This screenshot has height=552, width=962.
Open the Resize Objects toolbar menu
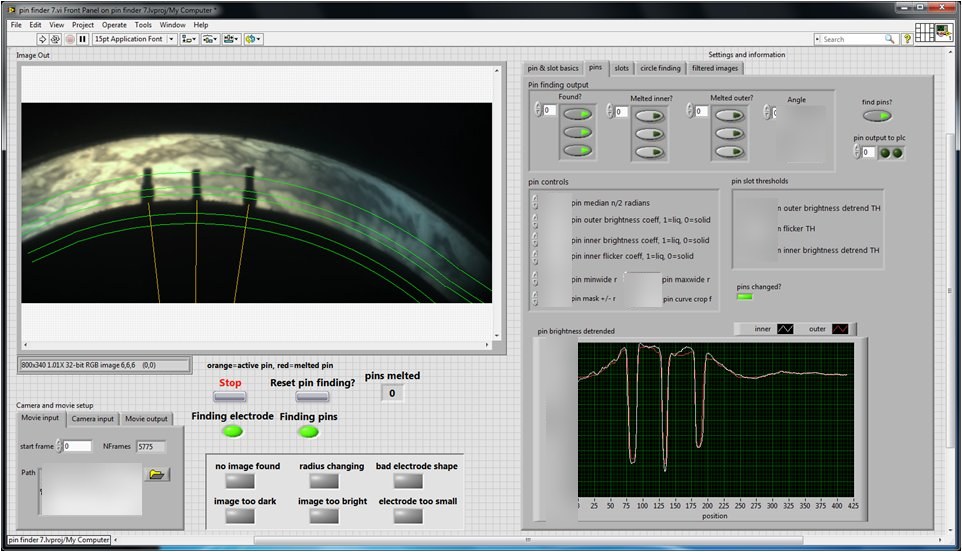point(231,39)
